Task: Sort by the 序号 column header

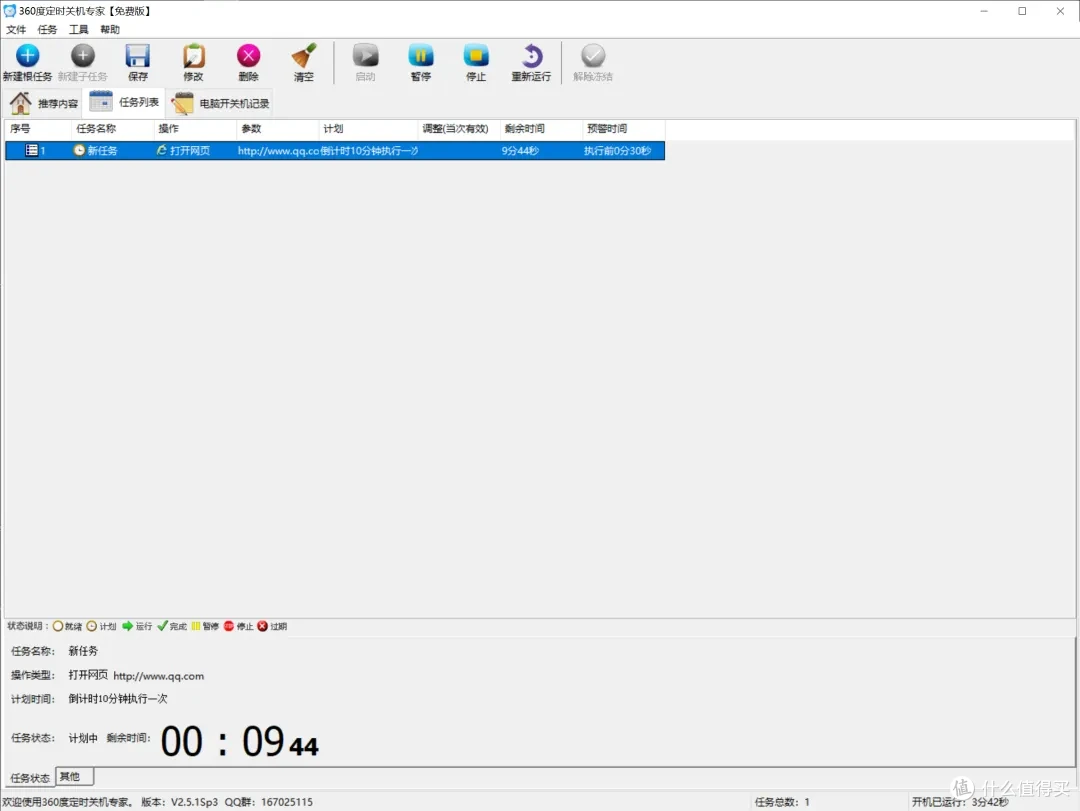Action: 38,129
